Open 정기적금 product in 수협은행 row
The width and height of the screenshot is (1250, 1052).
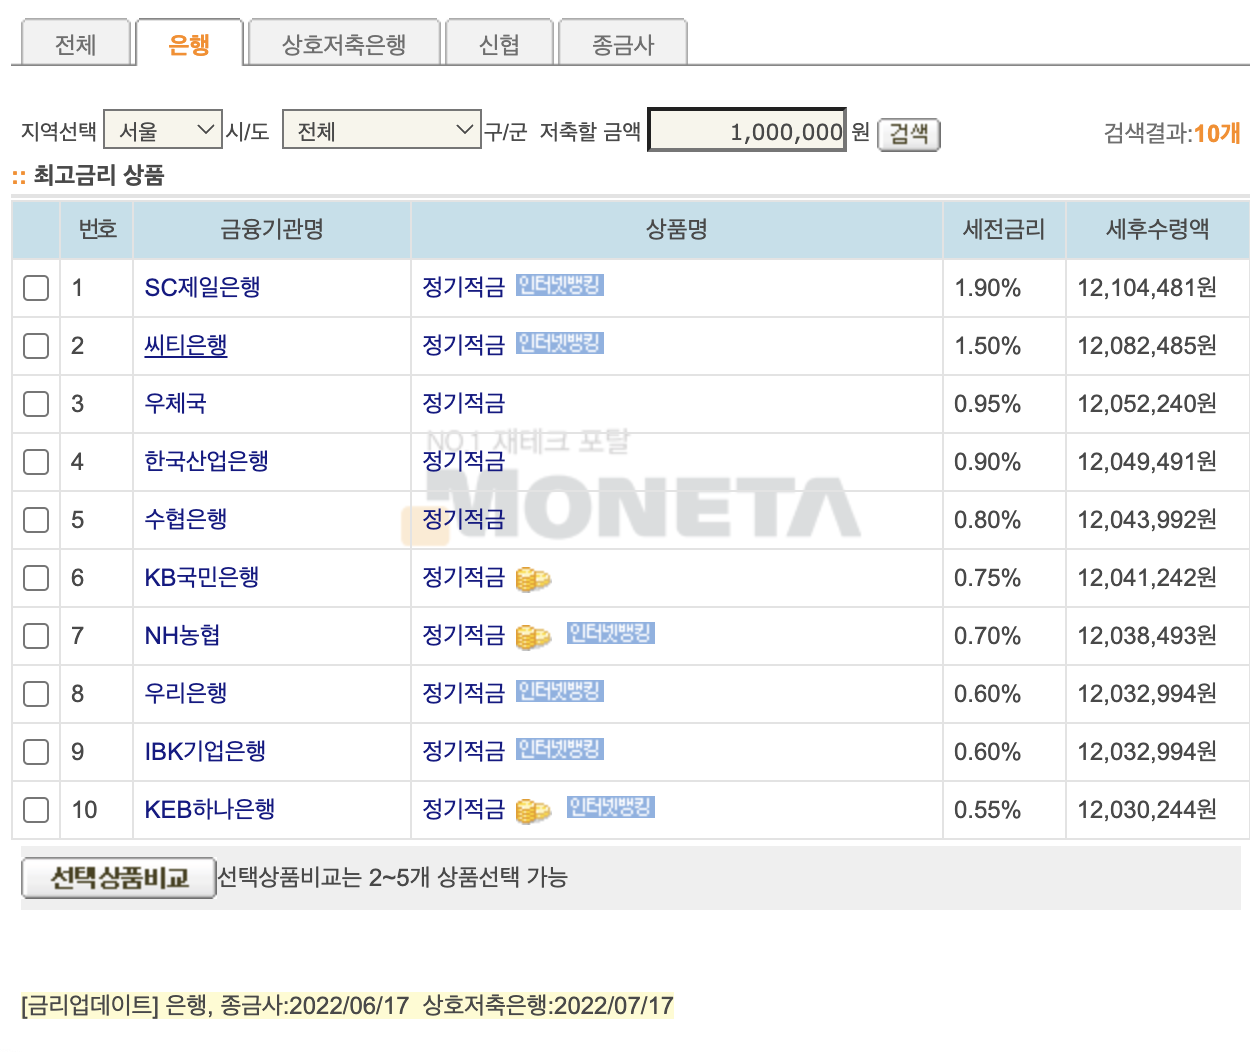[464, 520]
